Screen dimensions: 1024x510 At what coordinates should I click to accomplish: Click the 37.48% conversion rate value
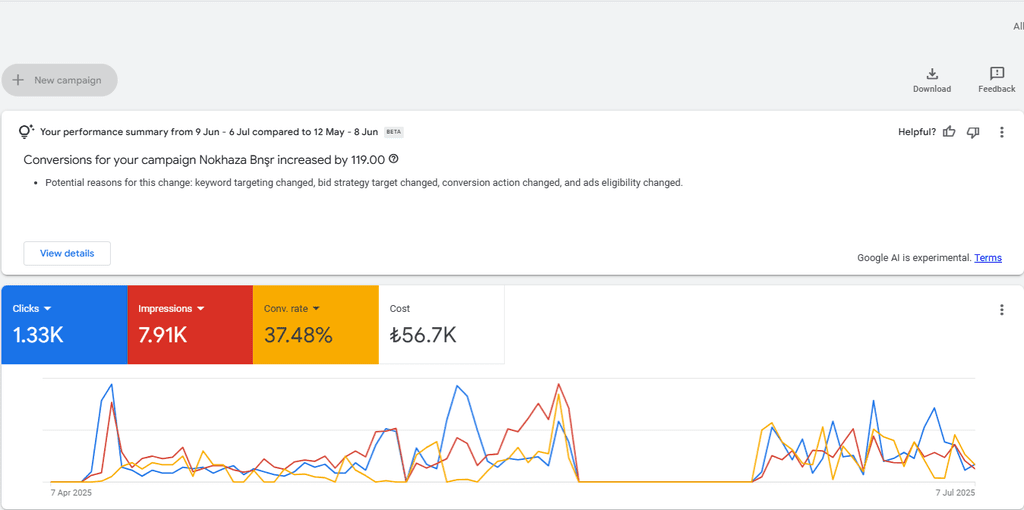[x=298, y=336]
